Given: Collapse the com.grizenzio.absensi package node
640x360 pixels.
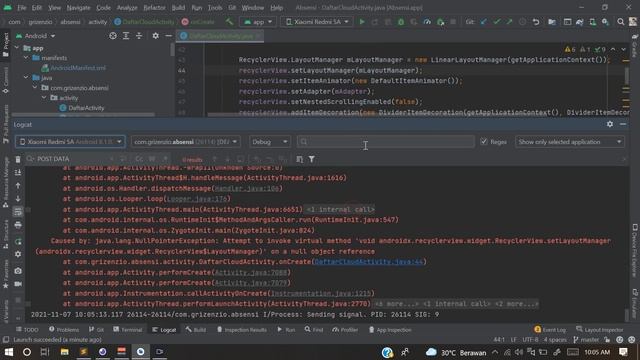Looking at the screenshot, I should pos(35,87).
